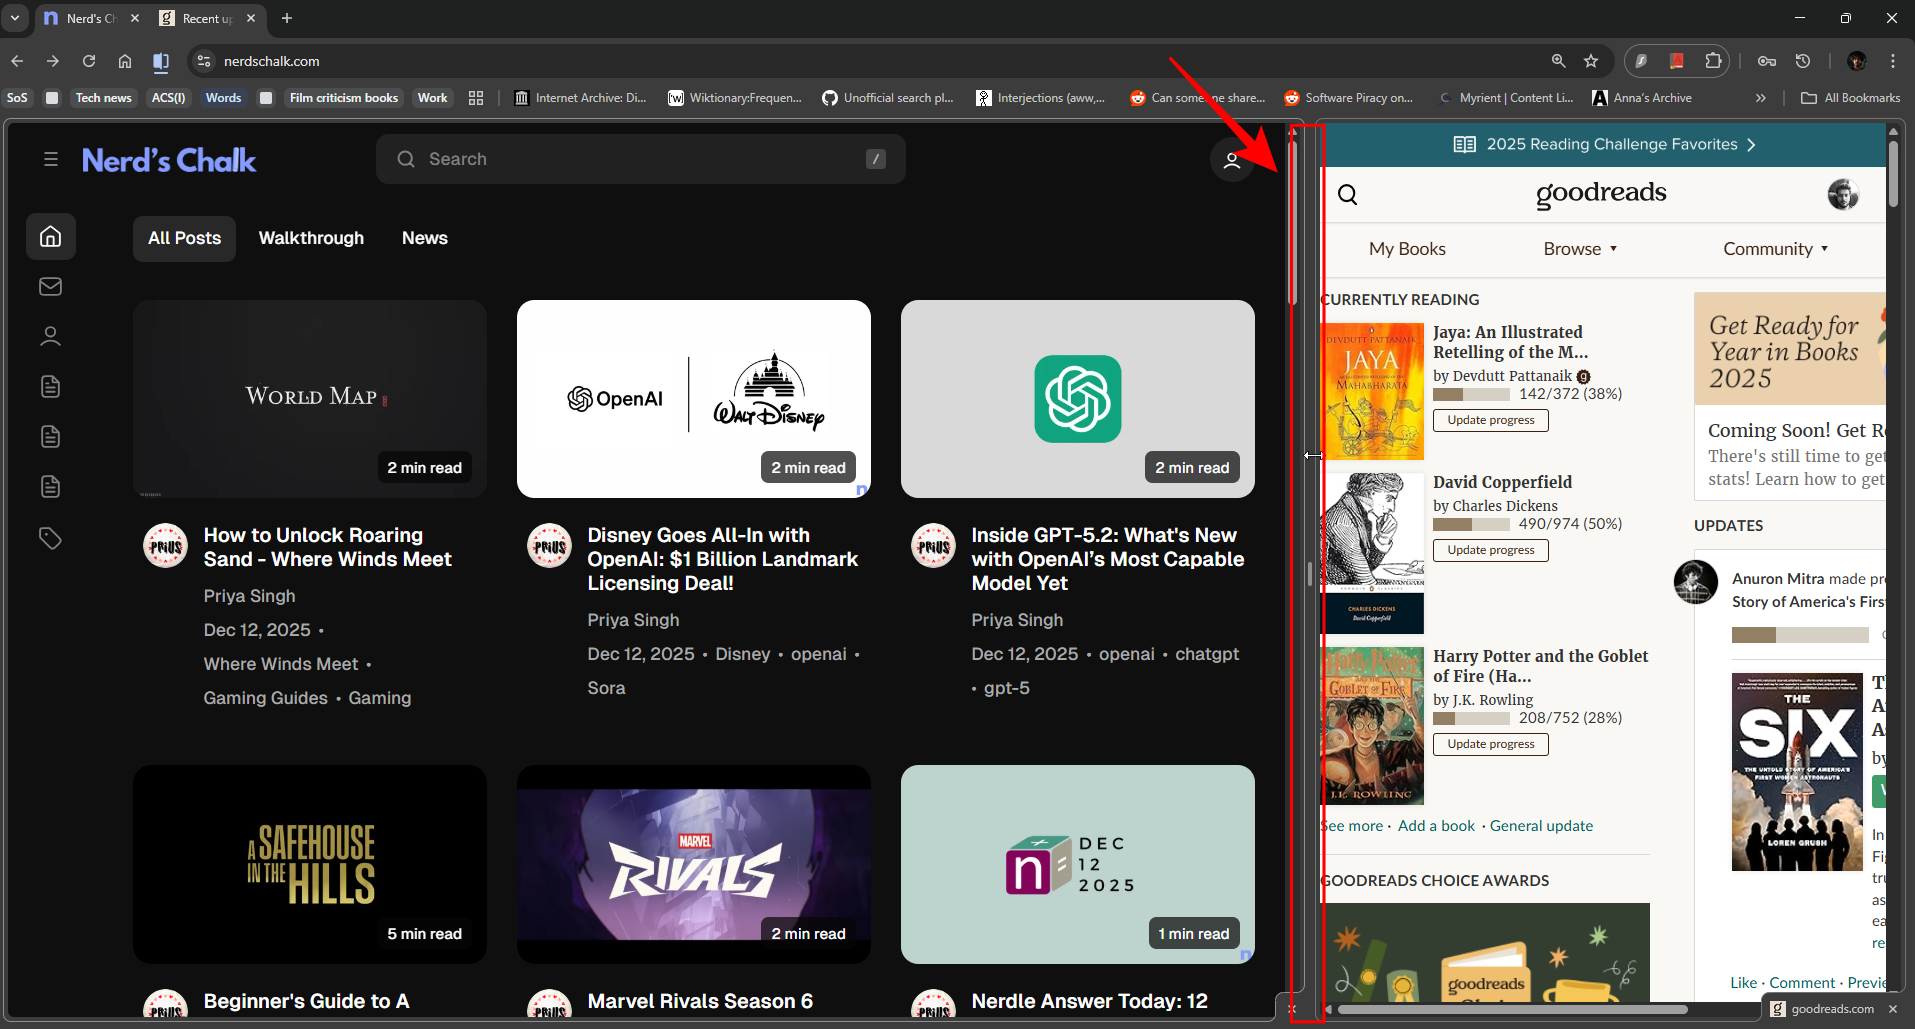Viewport: 1915px width, 1029px height.
Task: Expand the Goodreads Community dropdown
Action: 1776,249
